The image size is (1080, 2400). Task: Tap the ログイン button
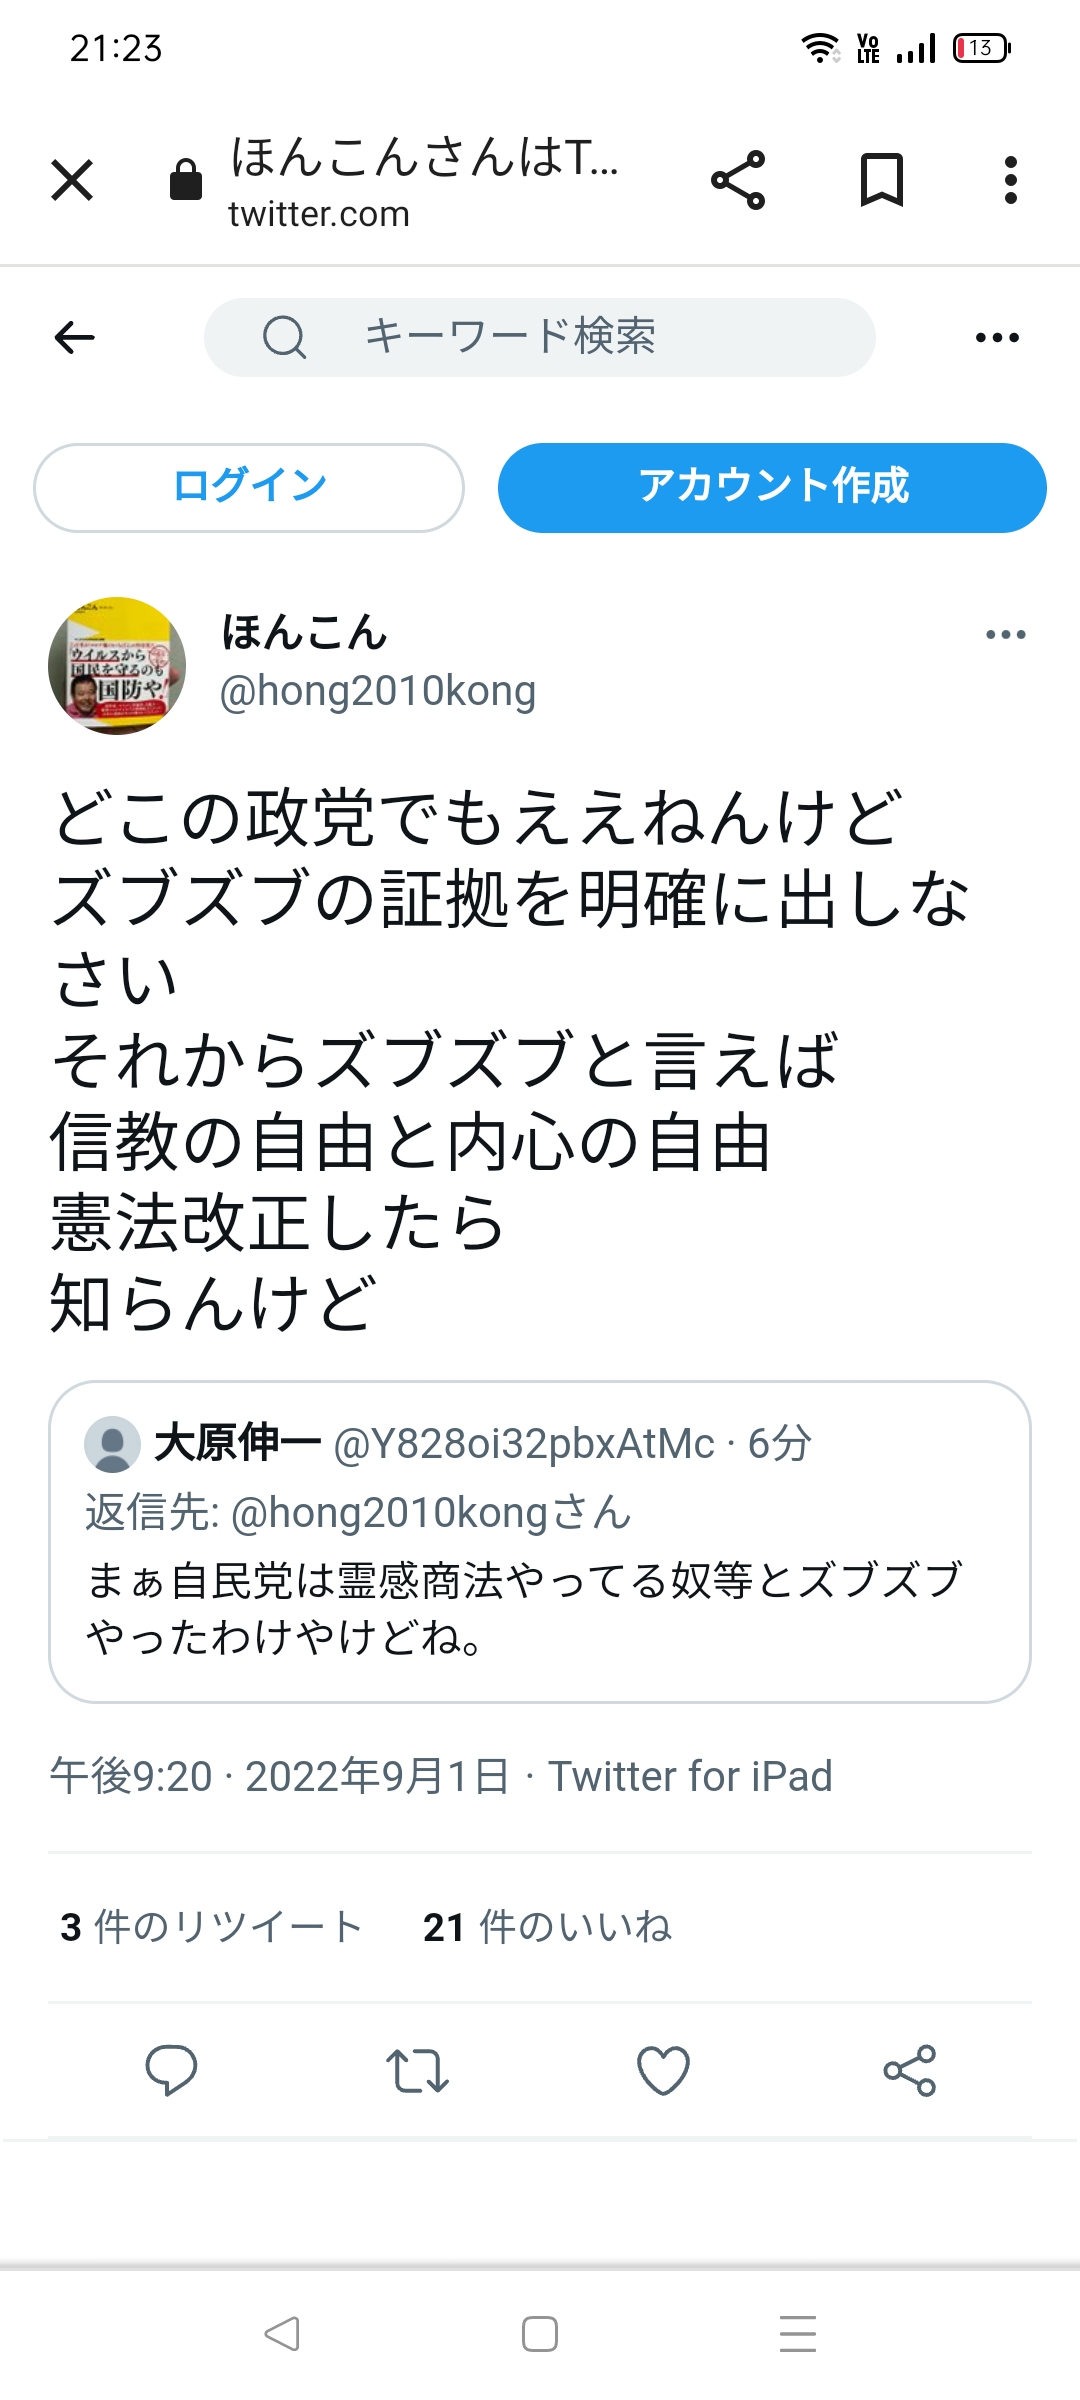click(x=249, y=488)
